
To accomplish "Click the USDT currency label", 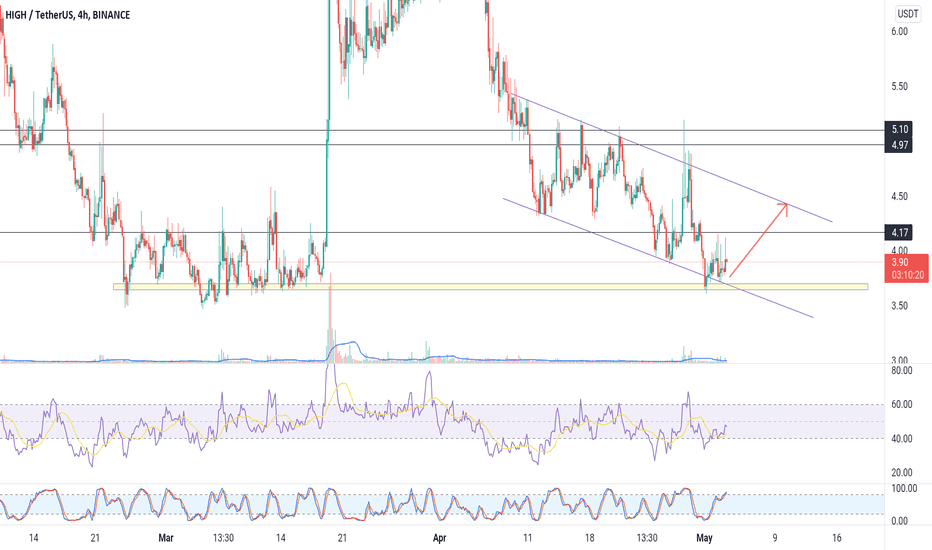I will tap(908, 14).
